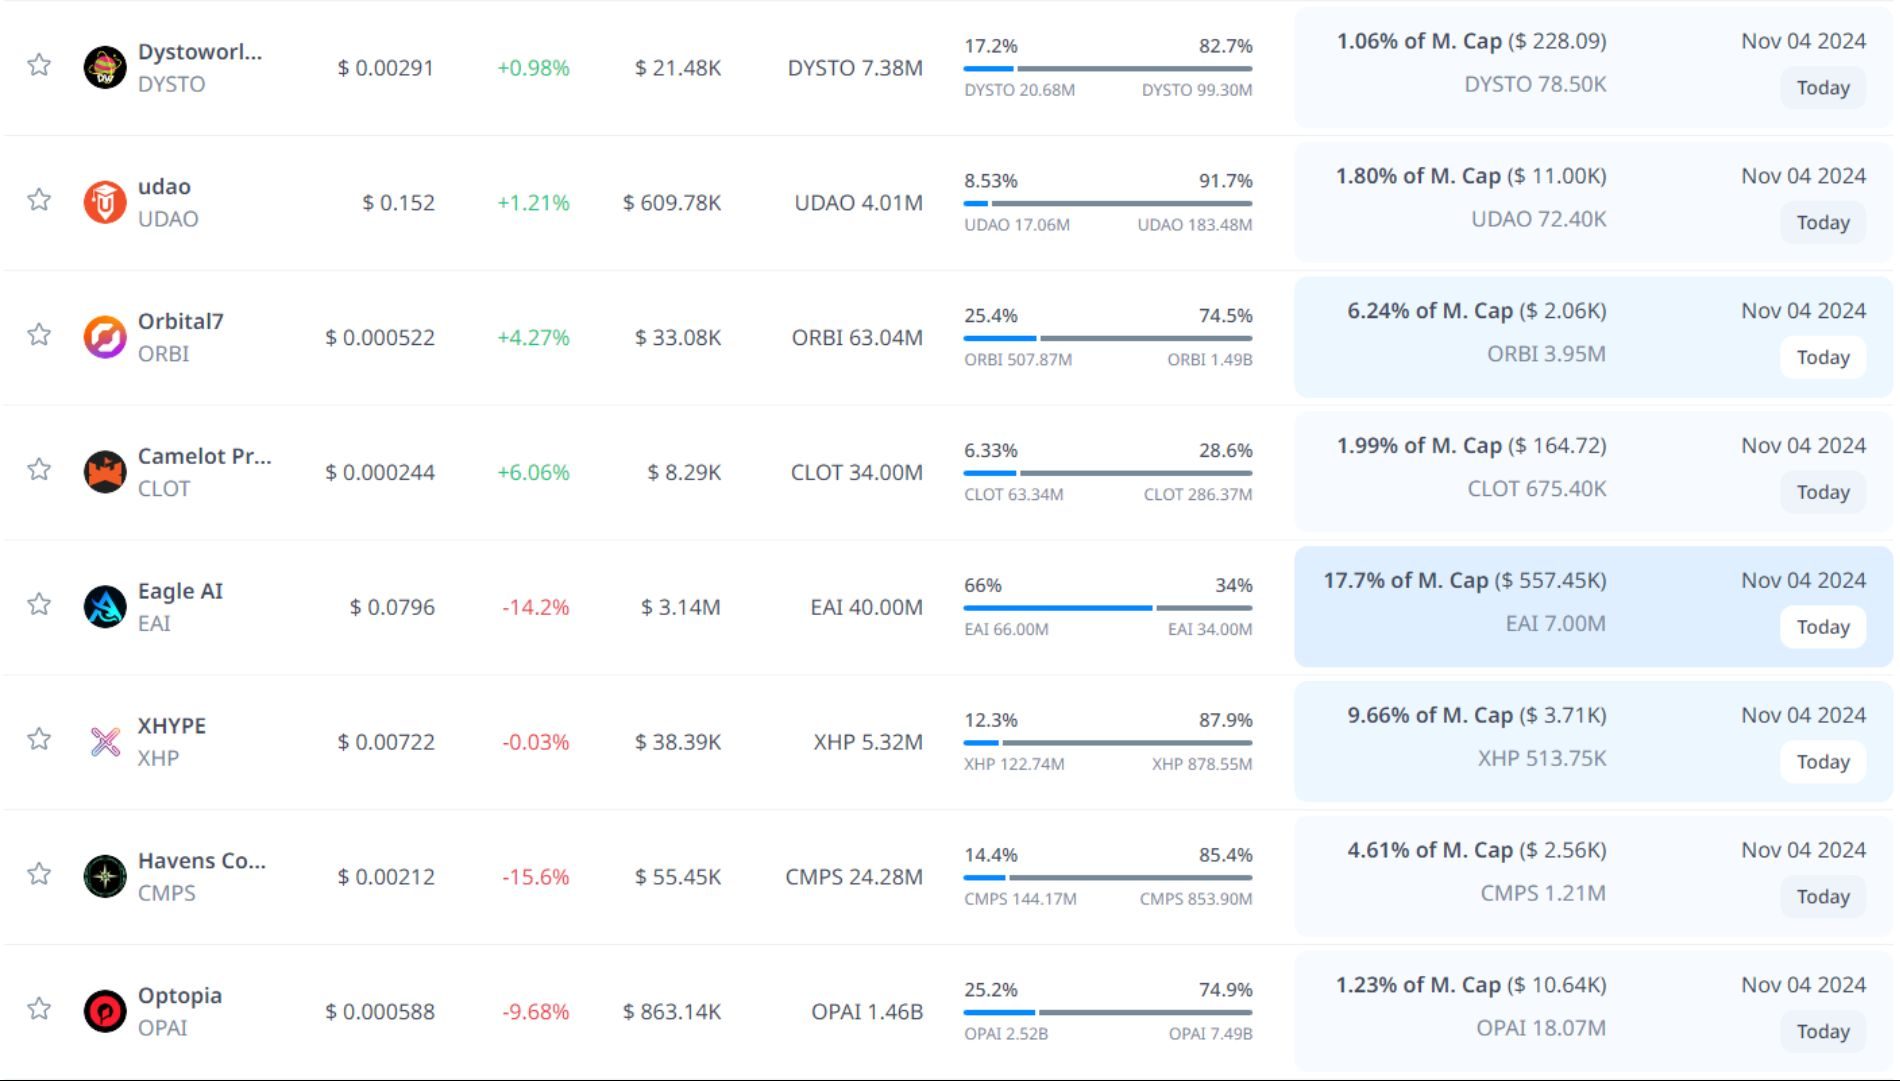Click the Today badge in Orbital7 row
The width and height of the screenshot is (1900, 1081).
pos(1822,357)
